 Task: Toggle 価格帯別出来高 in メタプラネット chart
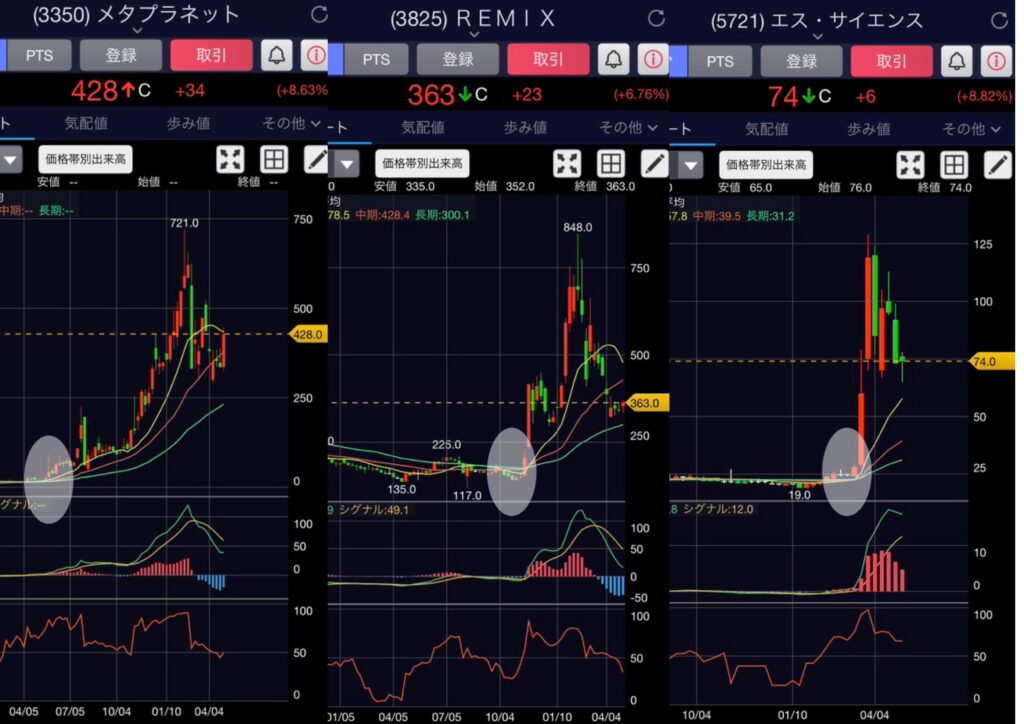[x=86, y=159]
